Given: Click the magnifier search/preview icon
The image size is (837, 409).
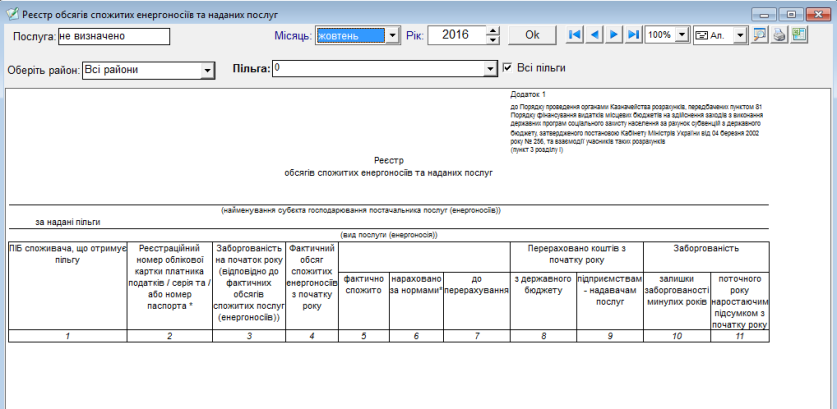Looking at the screenshot, I should (760, 34).
